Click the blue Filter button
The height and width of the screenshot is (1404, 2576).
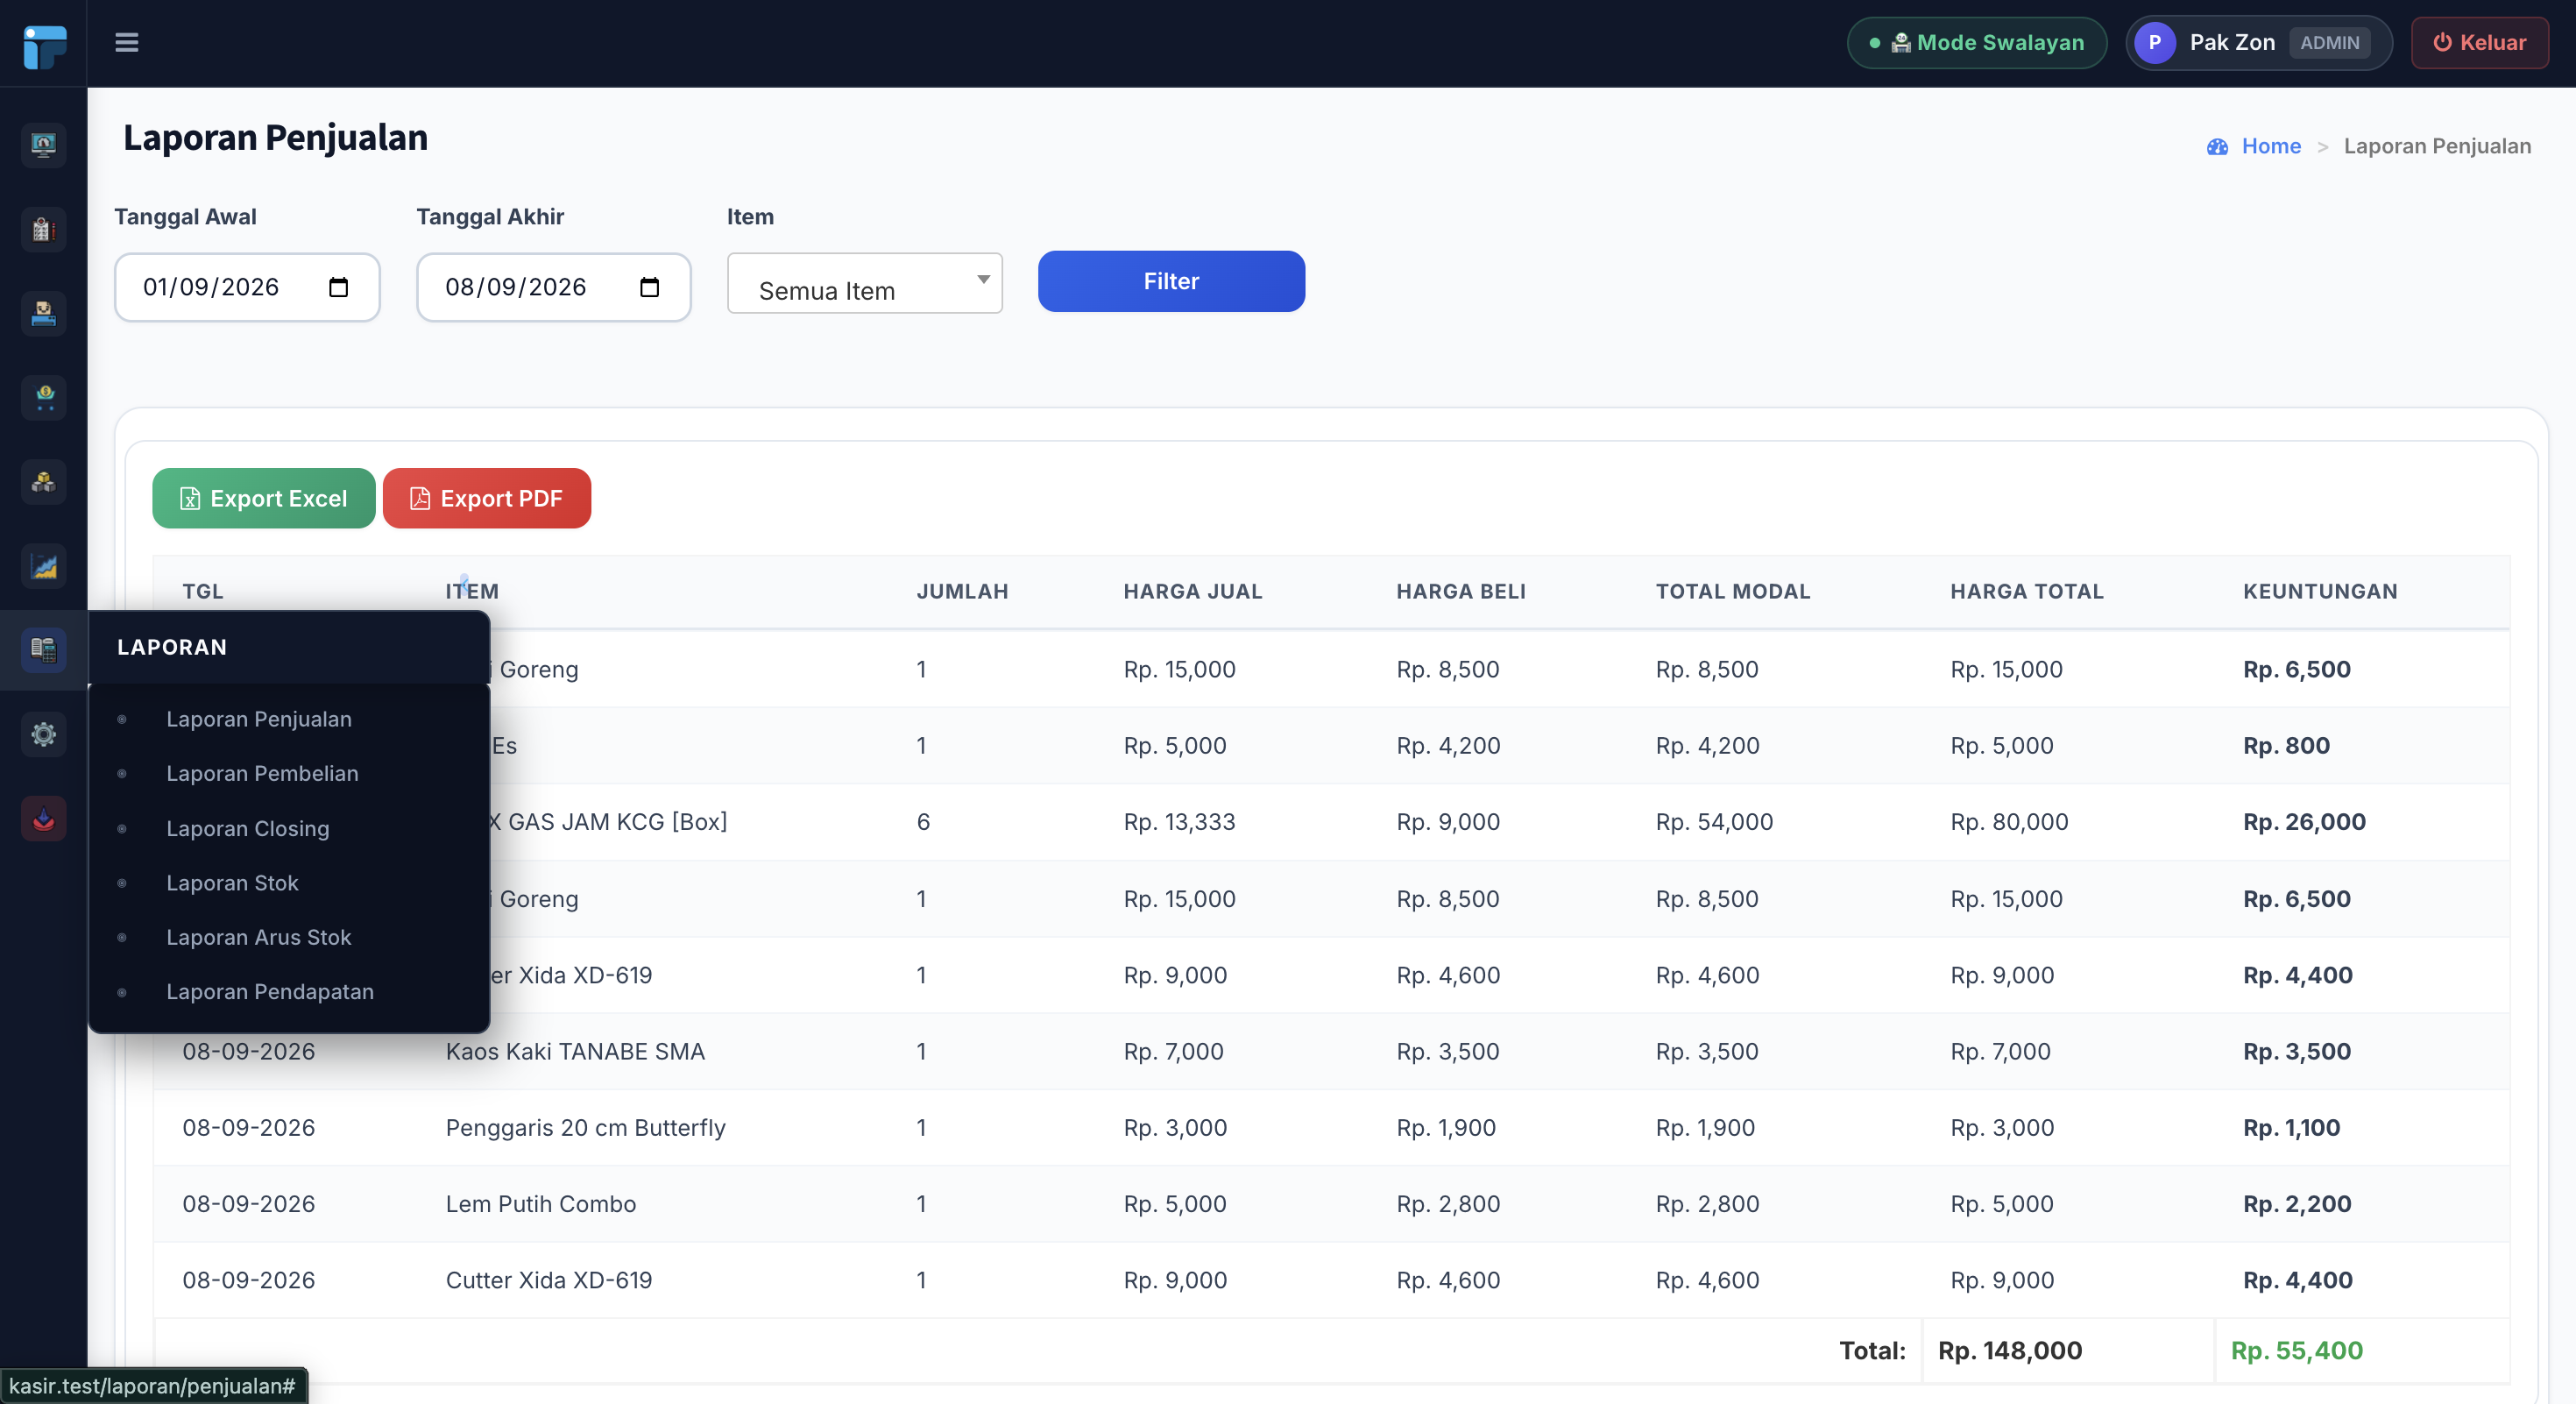point(1171,281)
